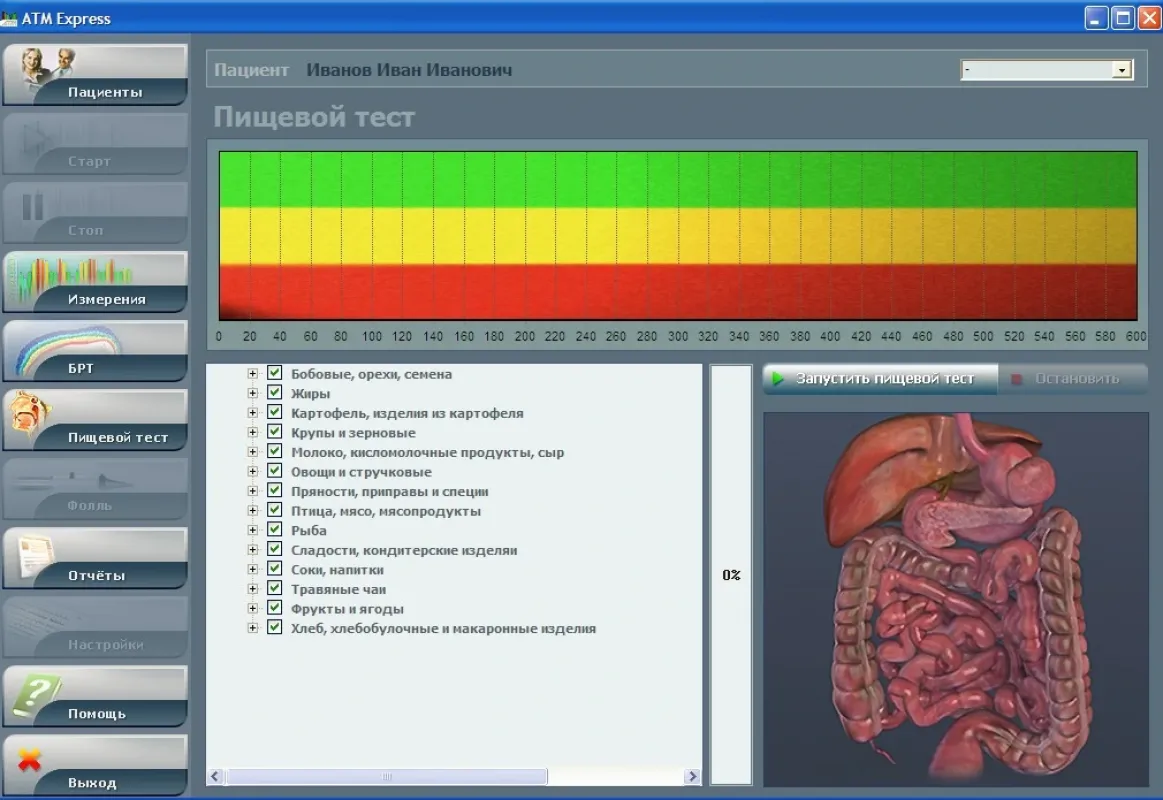
Task: Open the dropdown next to patient name
Action: click(x=1122, y=70)
